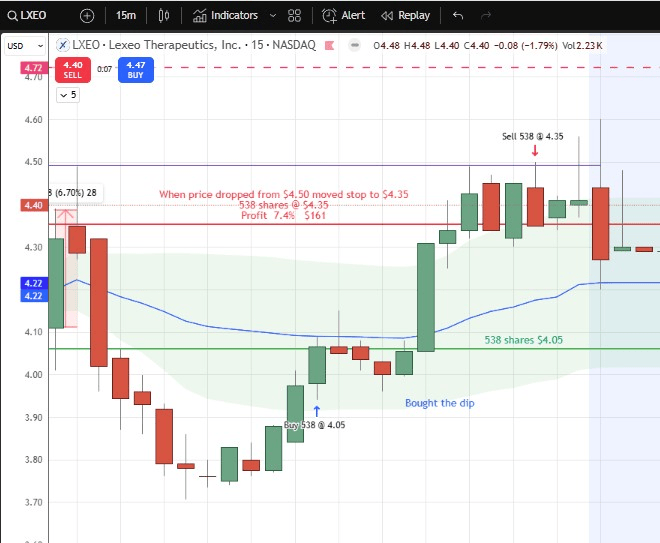Open USD currency dropdown
The image size is (660, 543).
(x=25, y=46)
